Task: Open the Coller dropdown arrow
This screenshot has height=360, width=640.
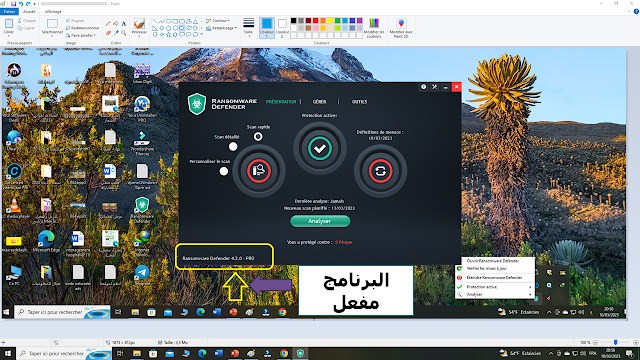Action: [x=9, y=35]
